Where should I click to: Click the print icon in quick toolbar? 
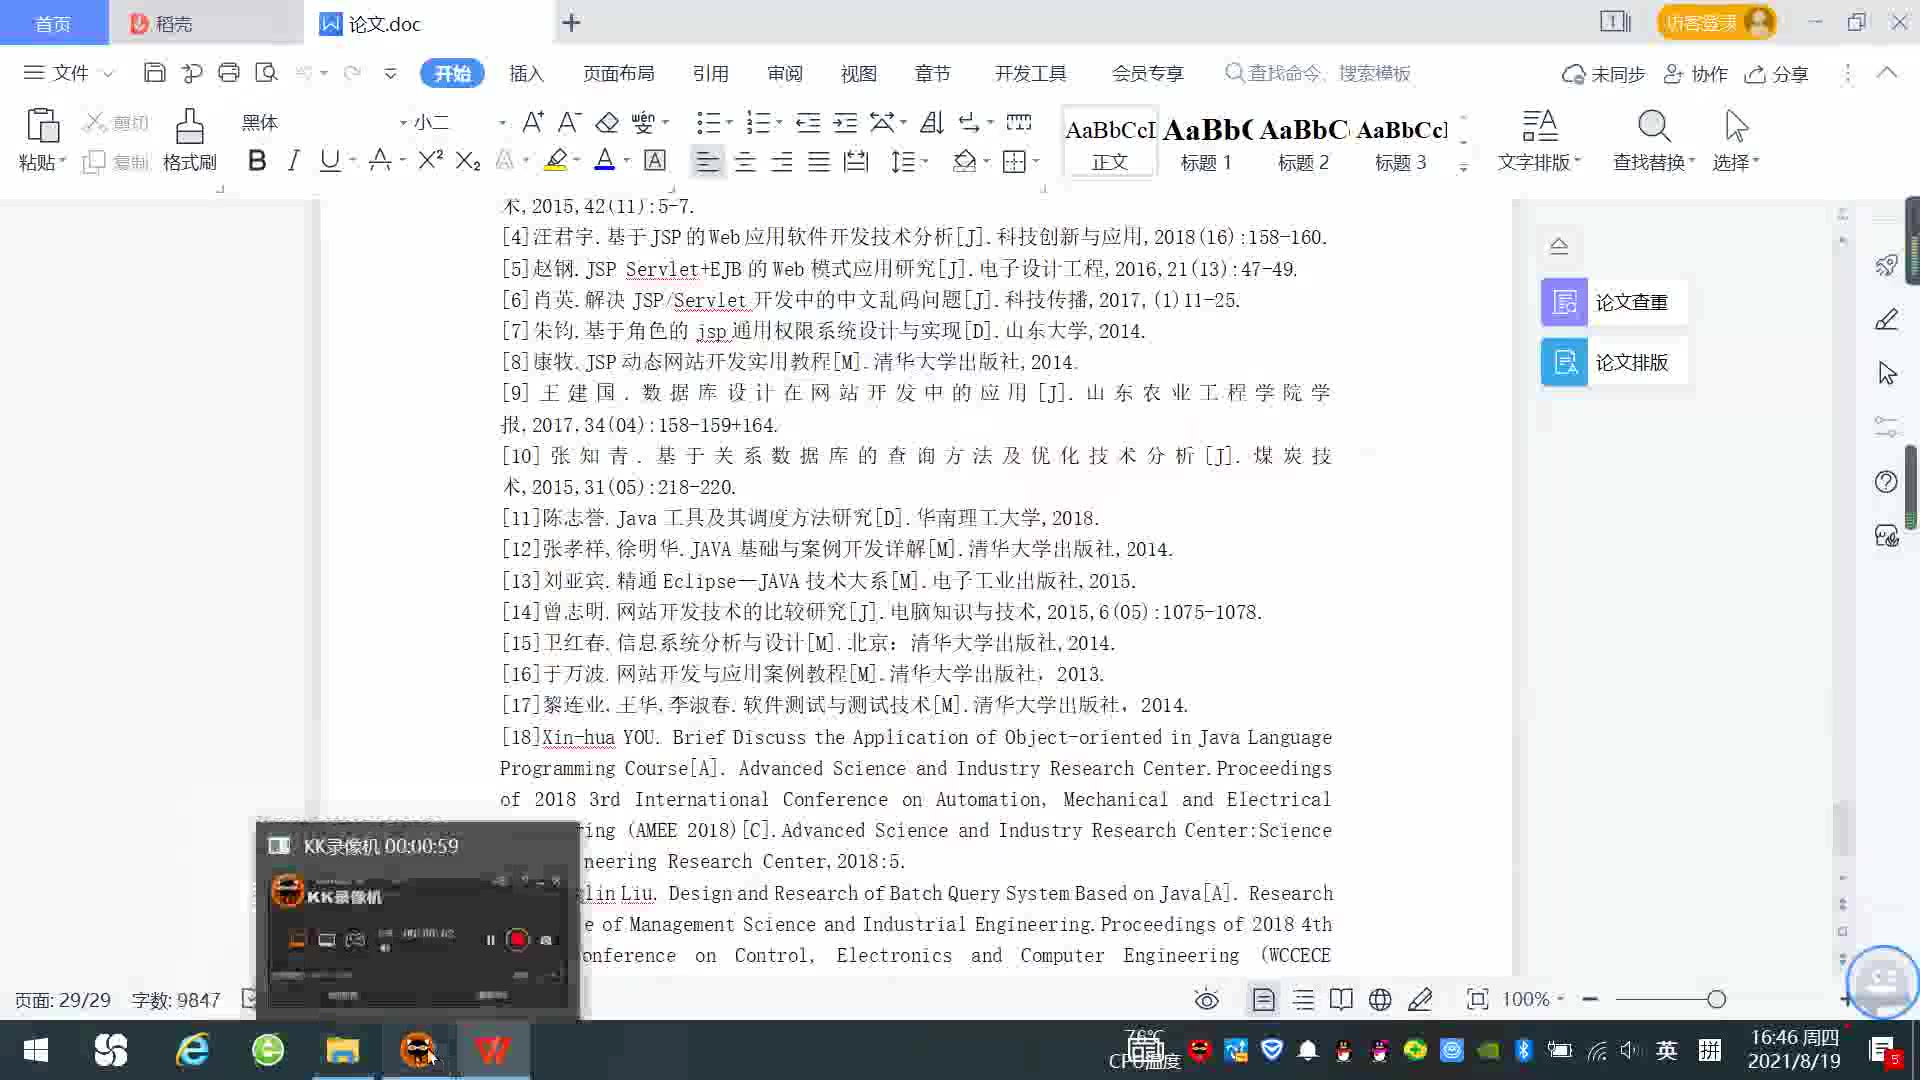pyautogui.click(x=229, y=73)
